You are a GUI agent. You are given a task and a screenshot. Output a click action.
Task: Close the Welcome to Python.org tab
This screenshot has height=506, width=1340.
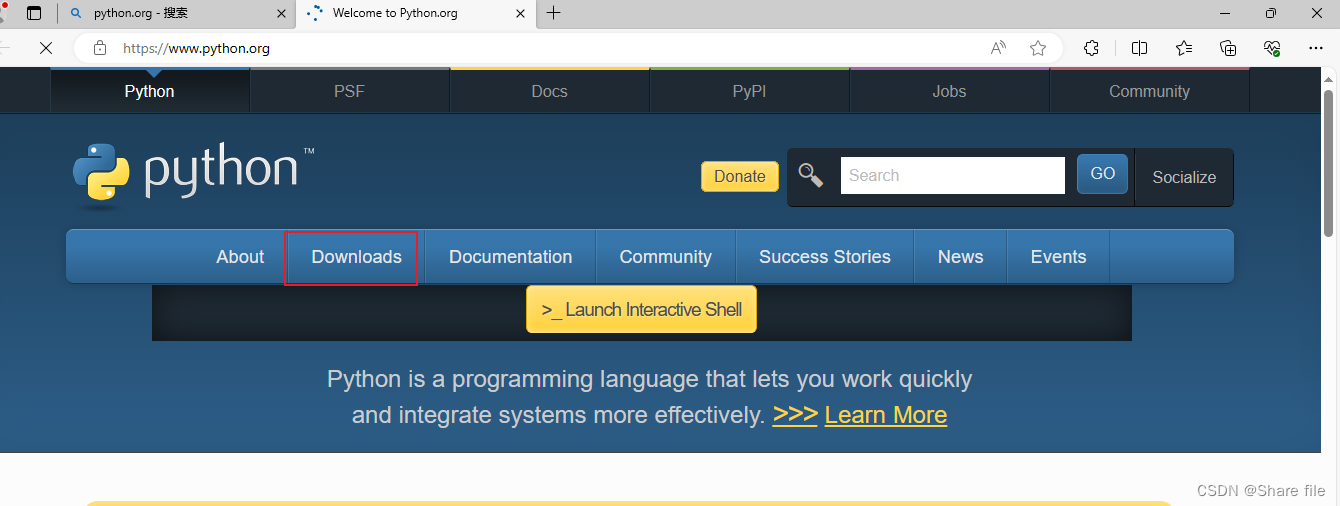click(520, 13)
